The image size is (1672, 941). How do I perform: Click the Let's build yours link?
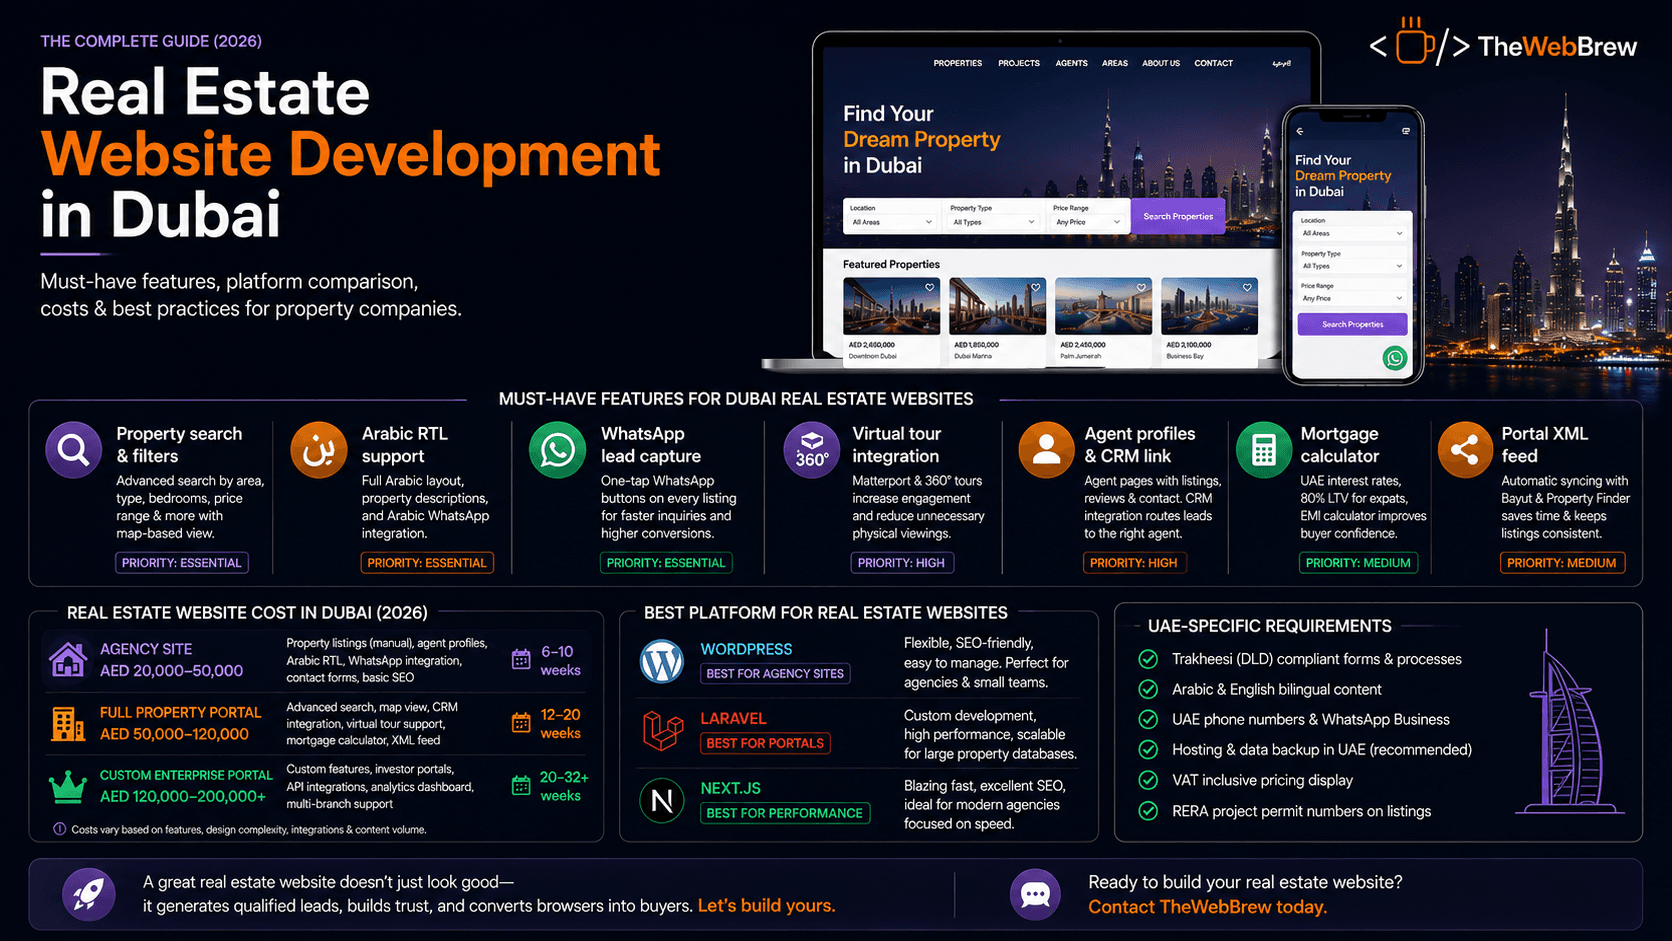(x=766, y=906)
